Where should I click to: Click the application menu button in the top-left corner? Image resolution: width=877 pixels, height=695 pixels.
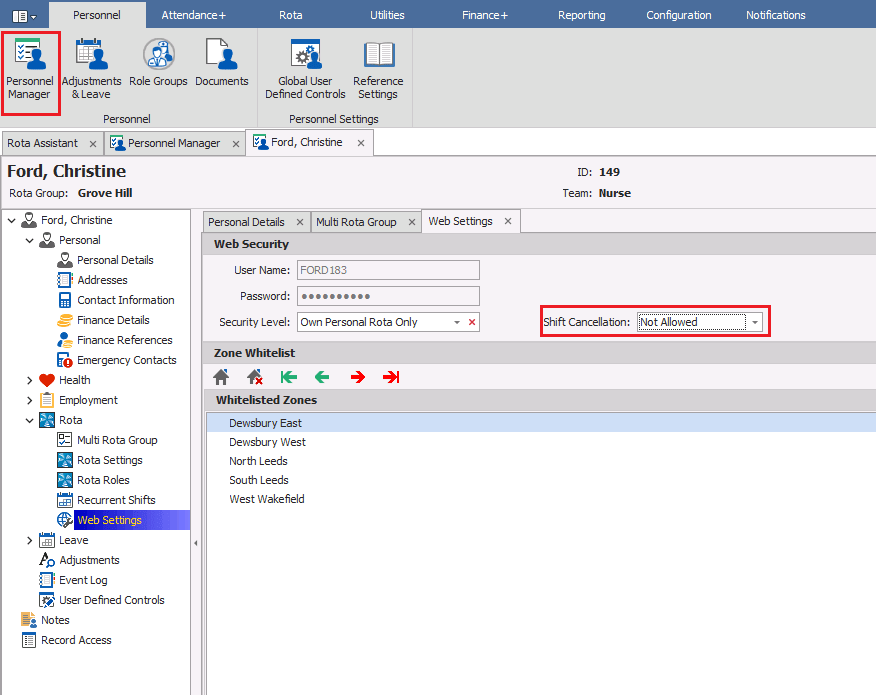click(24, 16)
